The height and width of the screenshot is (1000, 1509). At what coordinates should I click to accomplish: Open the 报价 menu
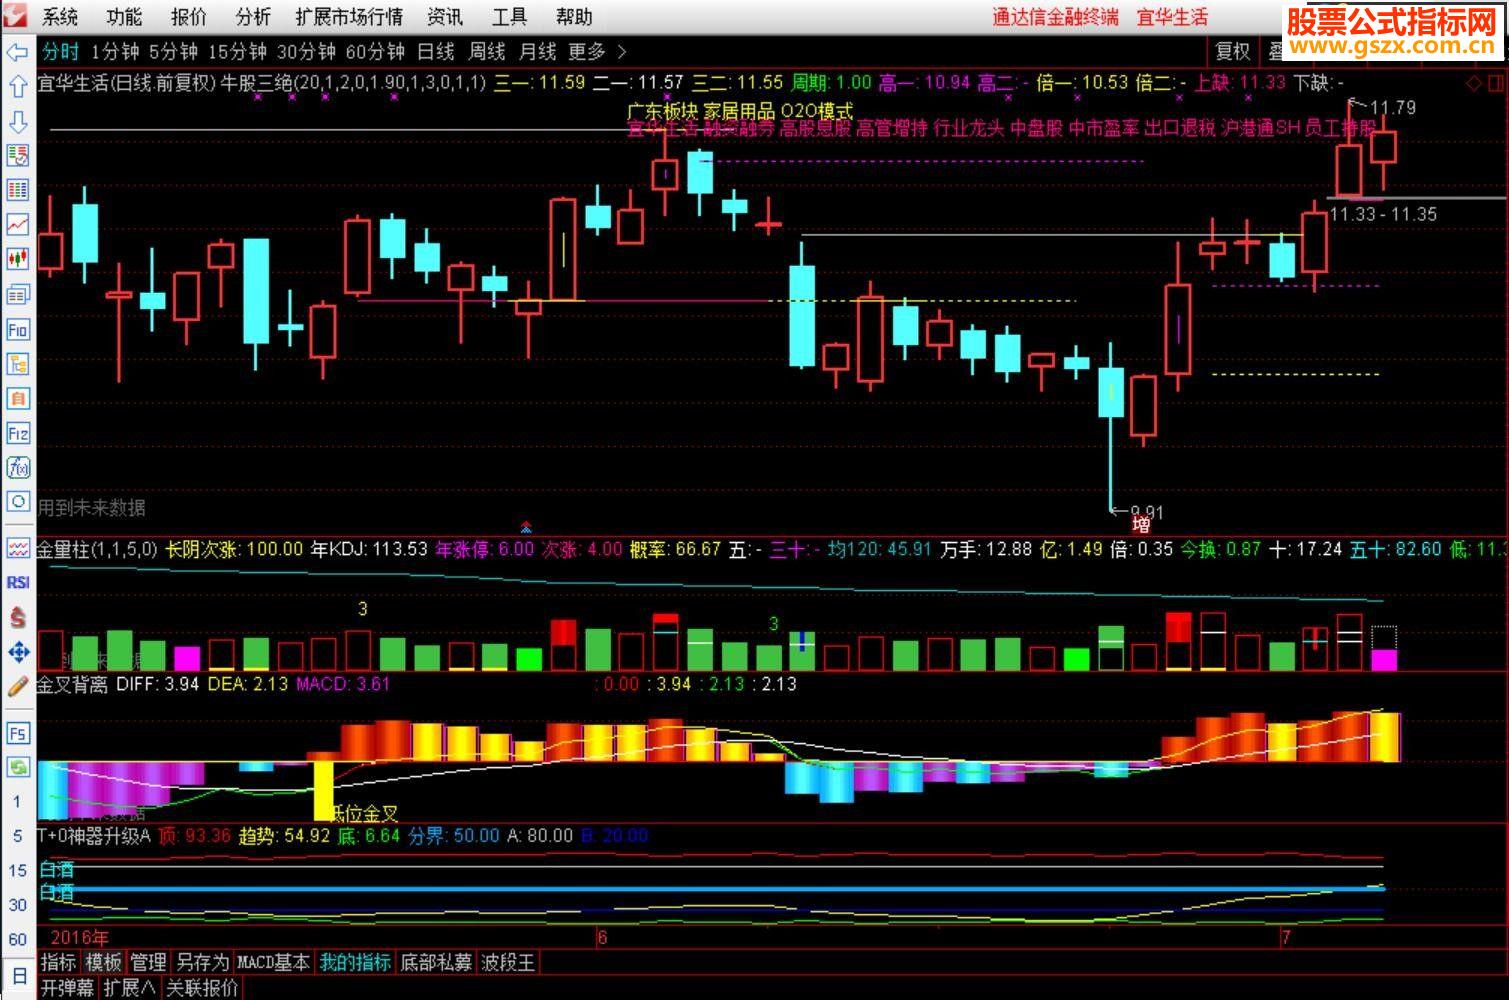(x=188, y=17)
